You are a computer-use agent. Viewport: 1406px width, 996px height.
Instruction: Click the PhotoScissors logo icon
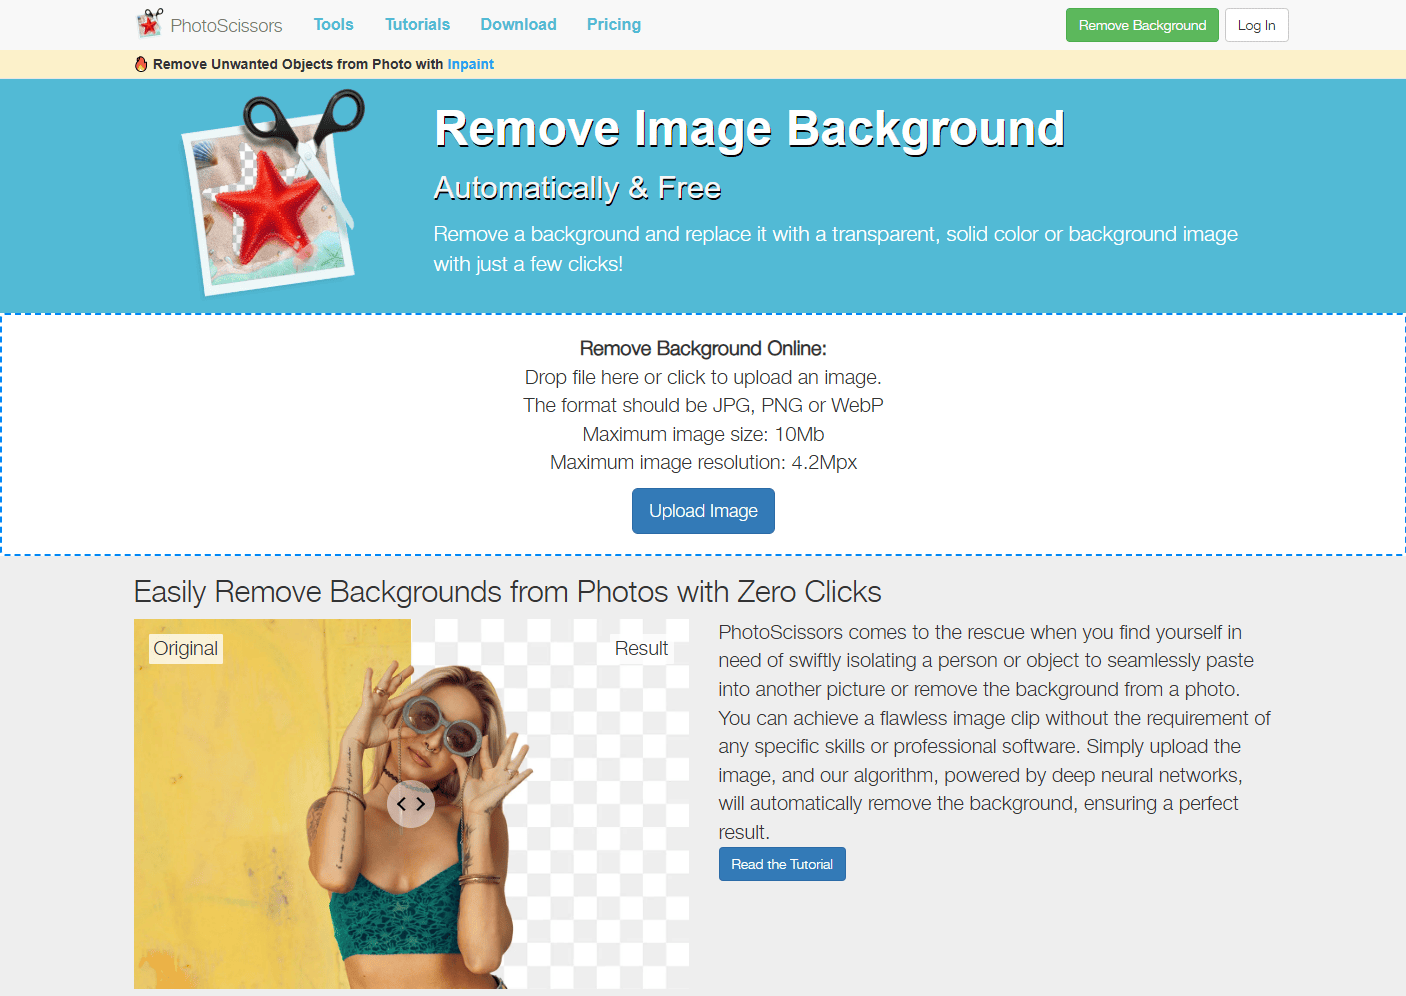[150, 23]
